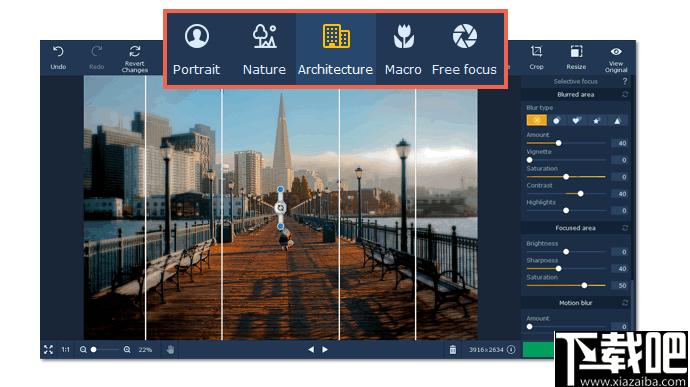
Task: Click Blurred area Saturation slider handle
Action: click(566, 177)
